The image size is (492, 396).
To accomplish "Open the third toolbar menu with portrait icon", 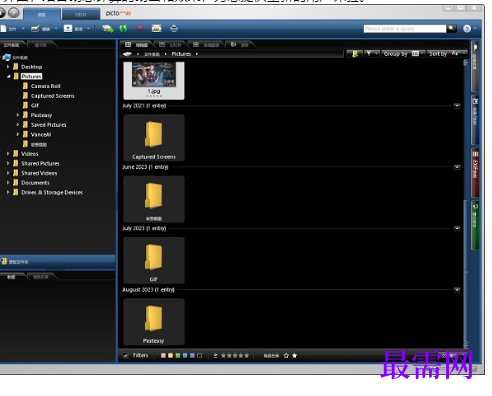I will coord(77,29).
